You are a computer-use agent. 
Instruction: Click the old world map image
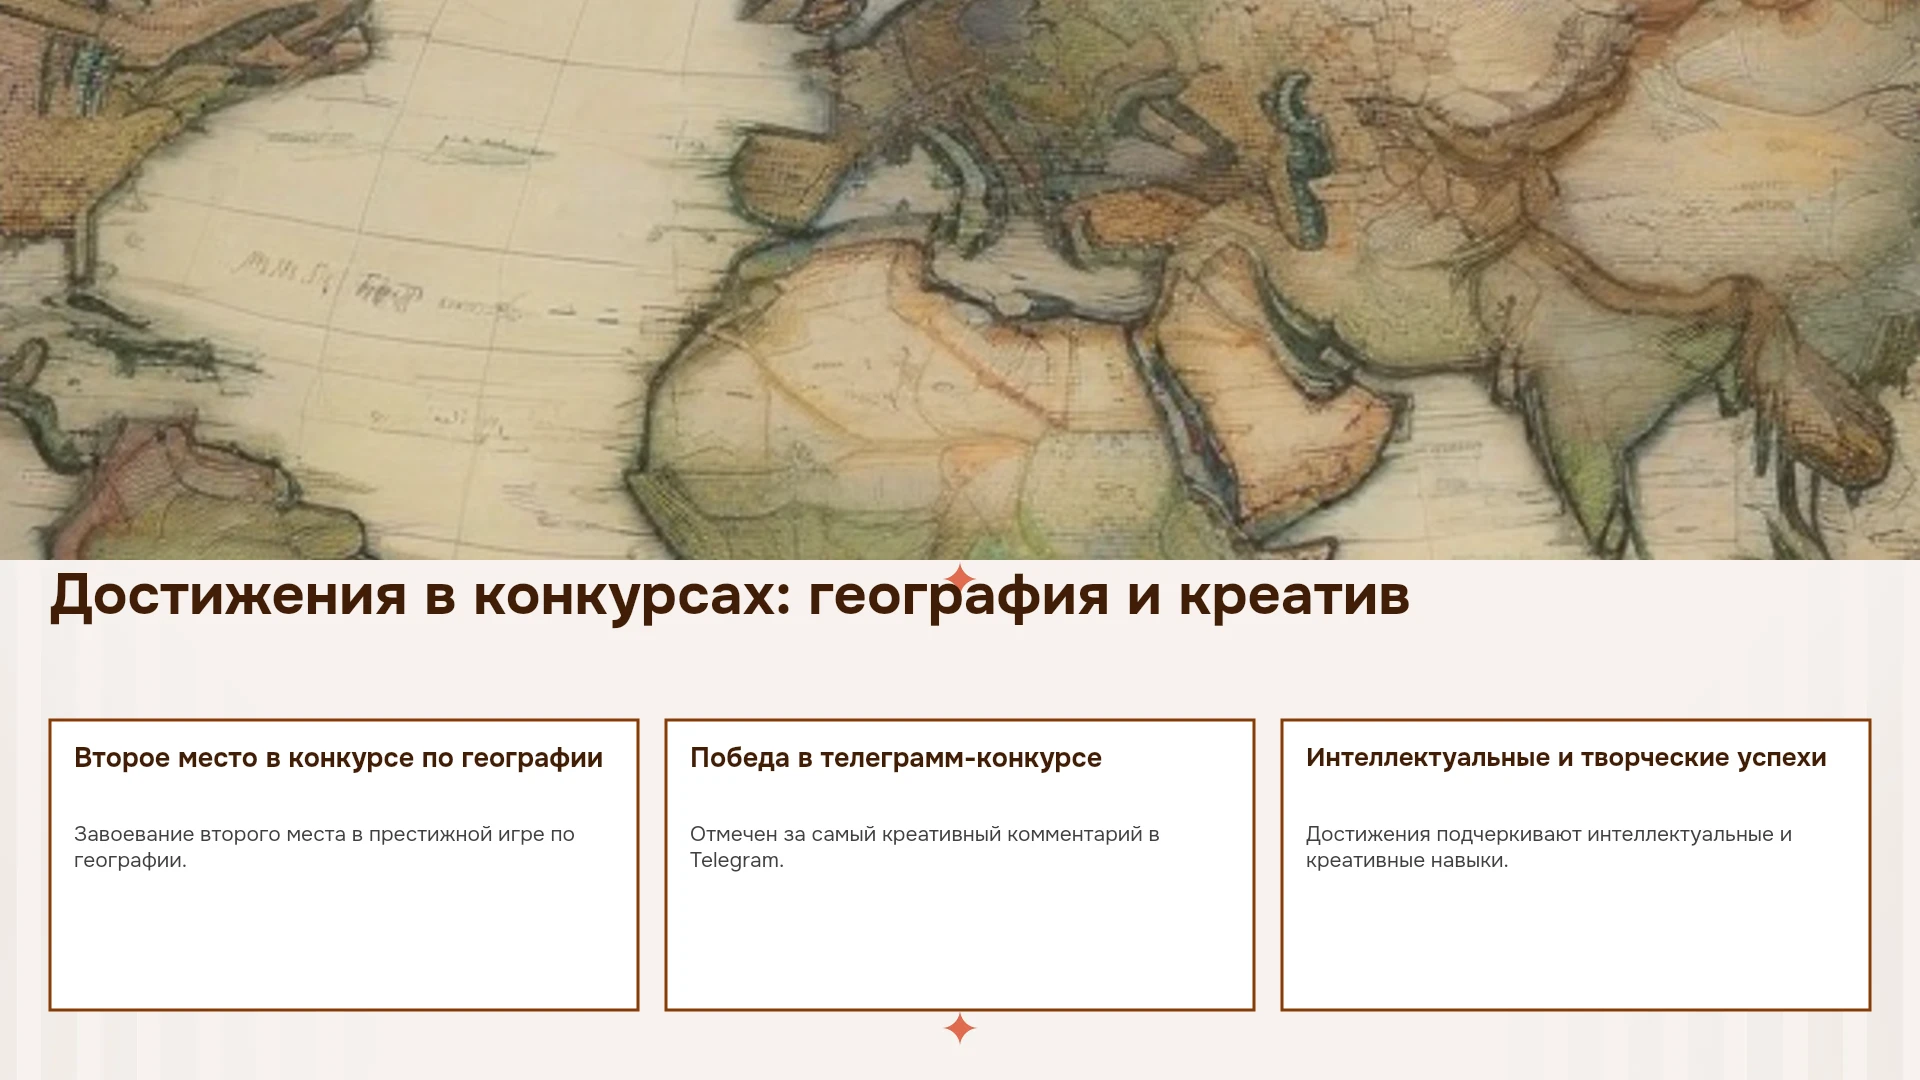[x=960, y=280]
